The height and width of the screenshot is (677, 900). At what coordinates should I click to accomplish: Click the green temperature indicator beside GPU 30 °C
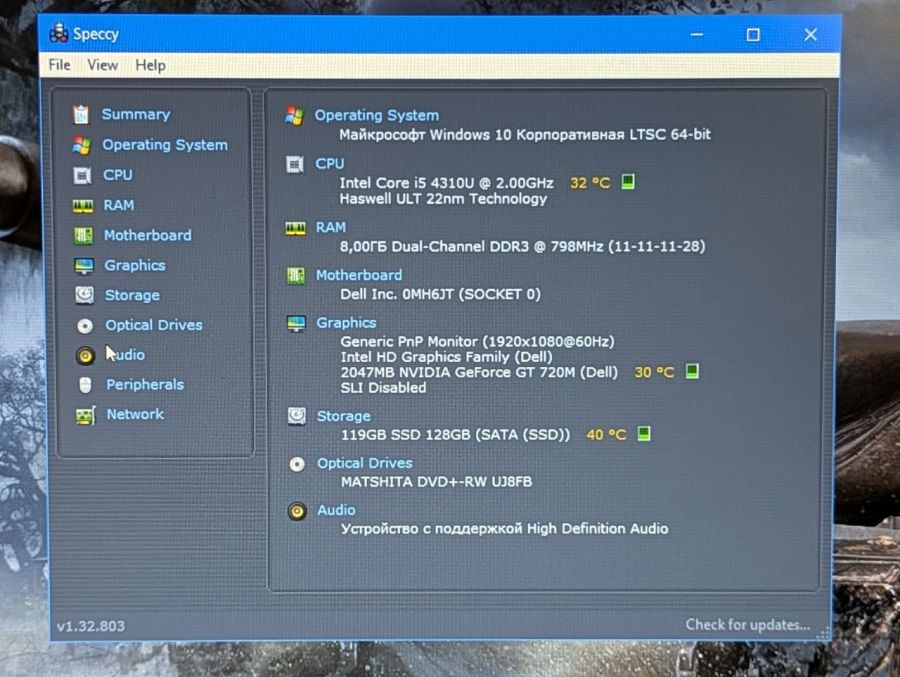coord(692,371)
